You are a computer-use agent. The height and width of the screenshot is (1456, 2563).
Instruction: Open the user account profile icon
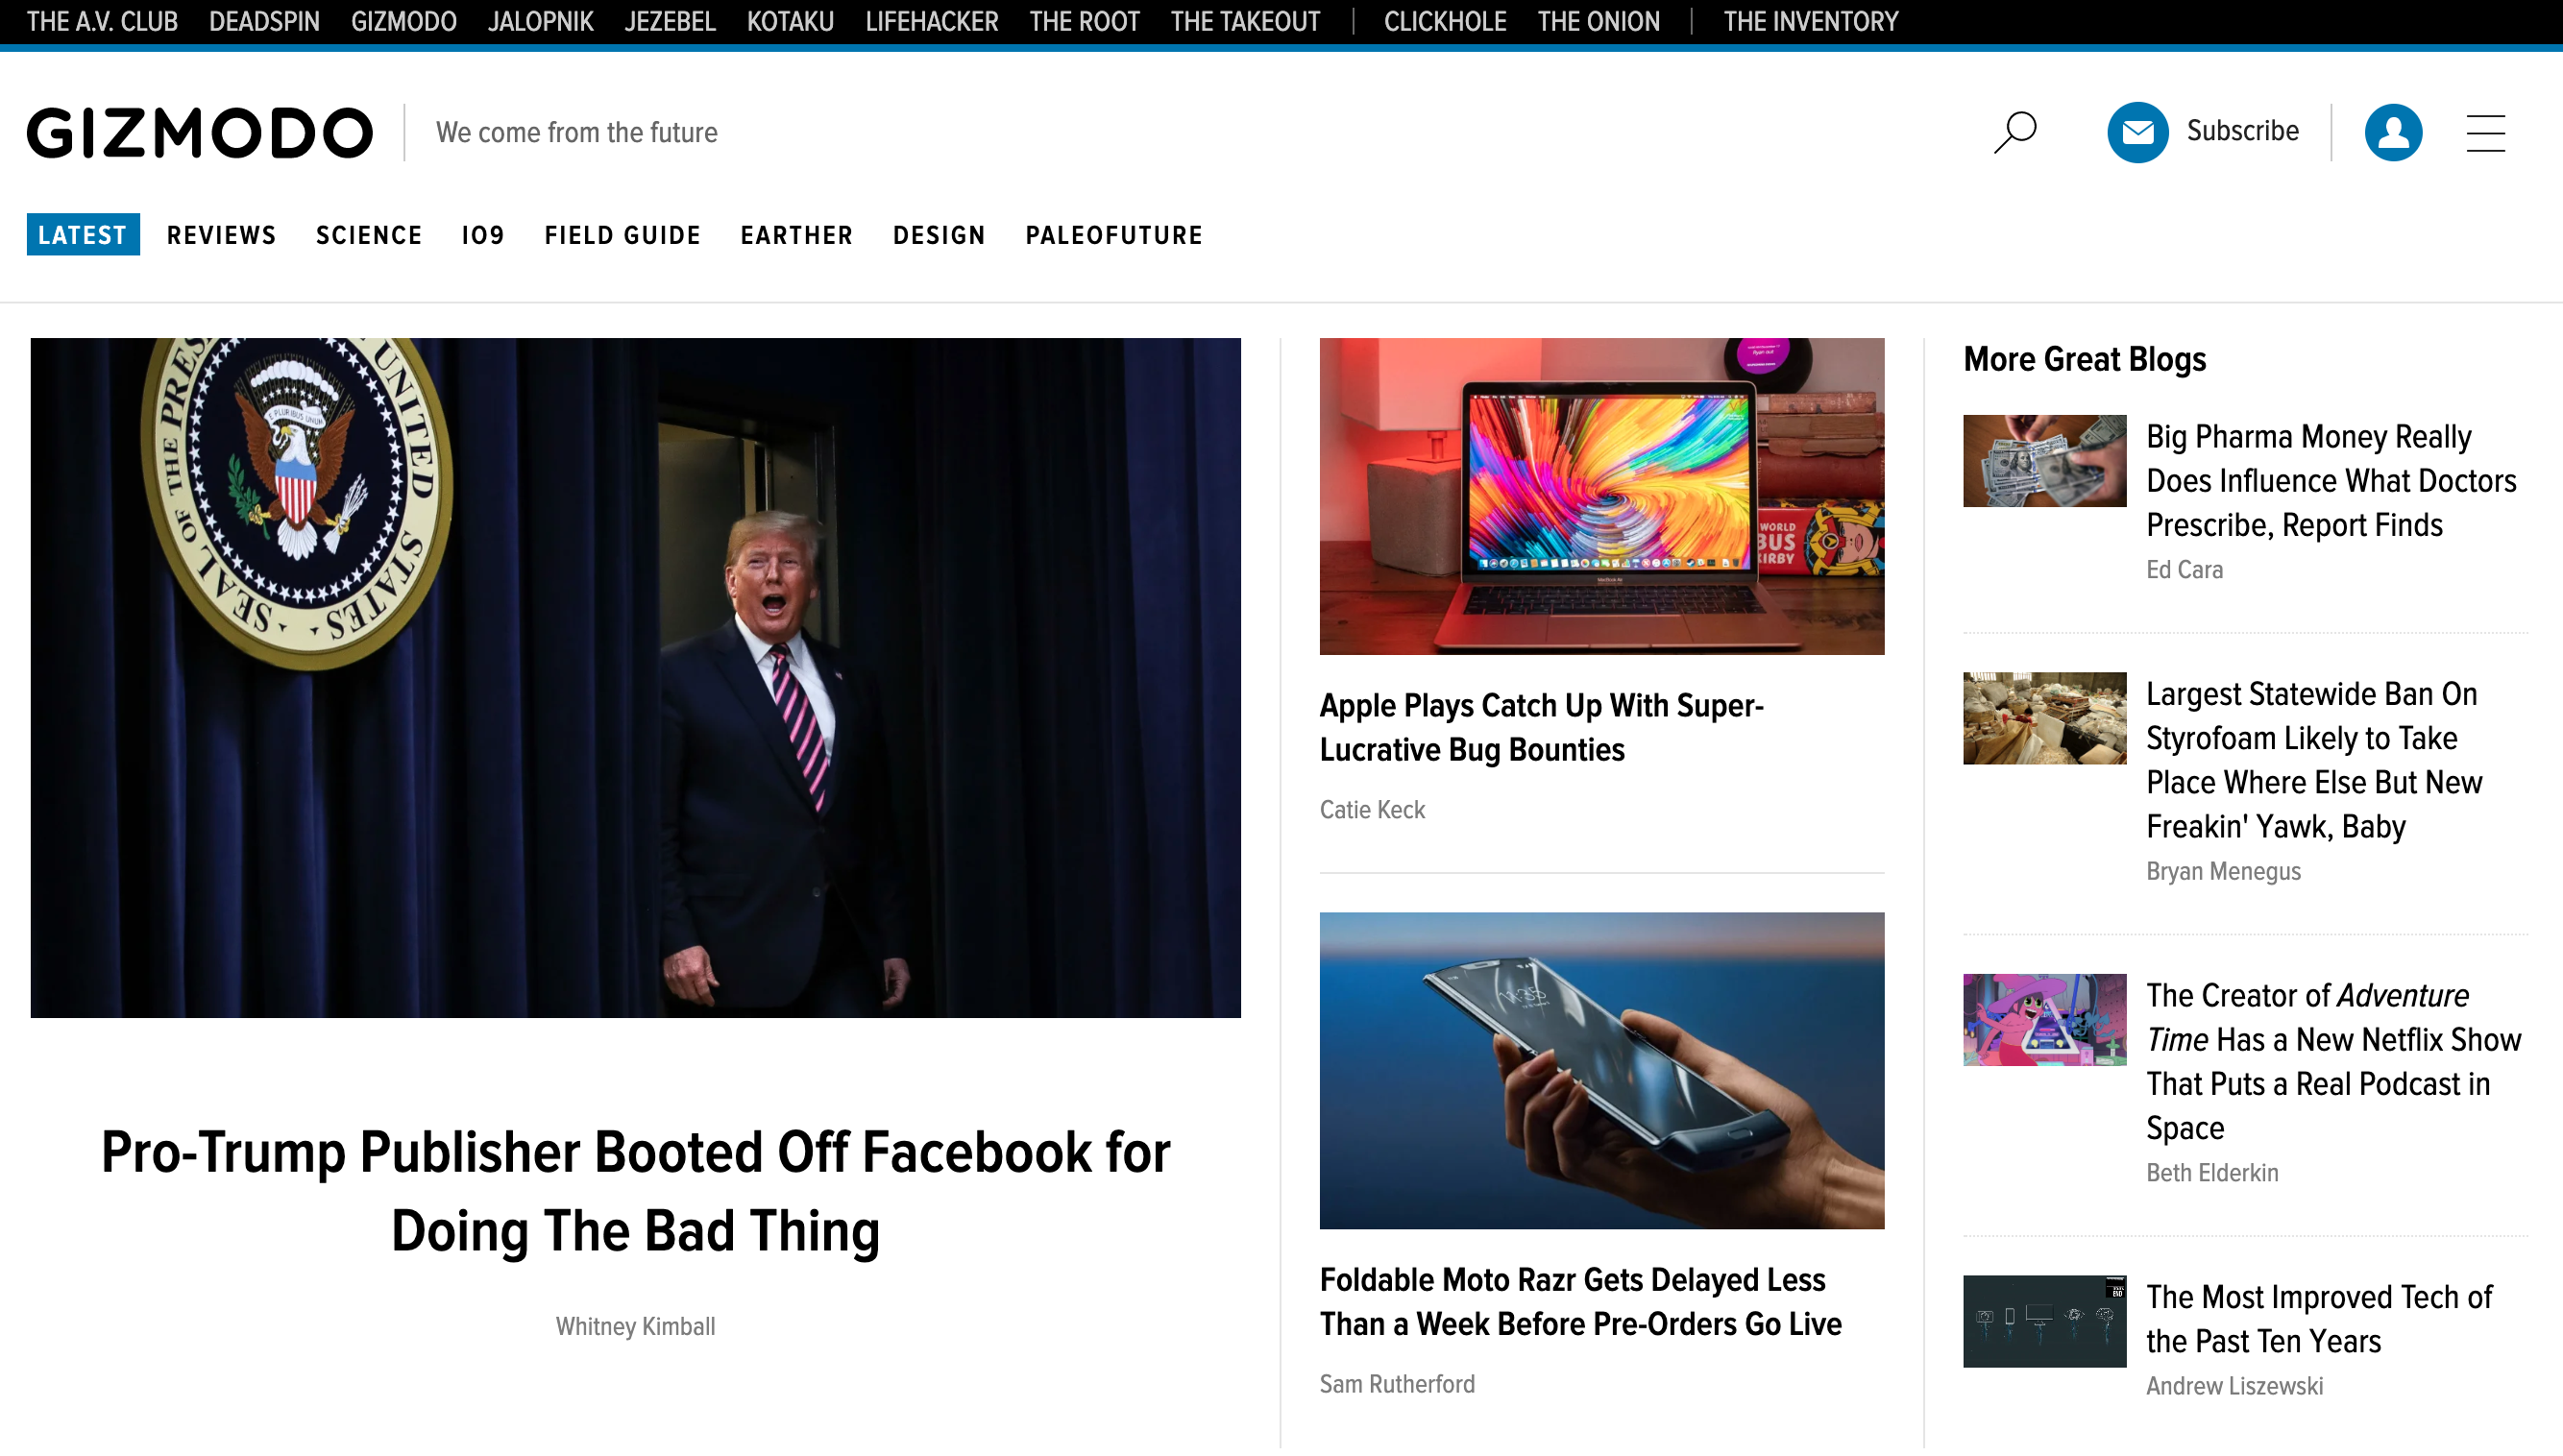(2392, 132)
